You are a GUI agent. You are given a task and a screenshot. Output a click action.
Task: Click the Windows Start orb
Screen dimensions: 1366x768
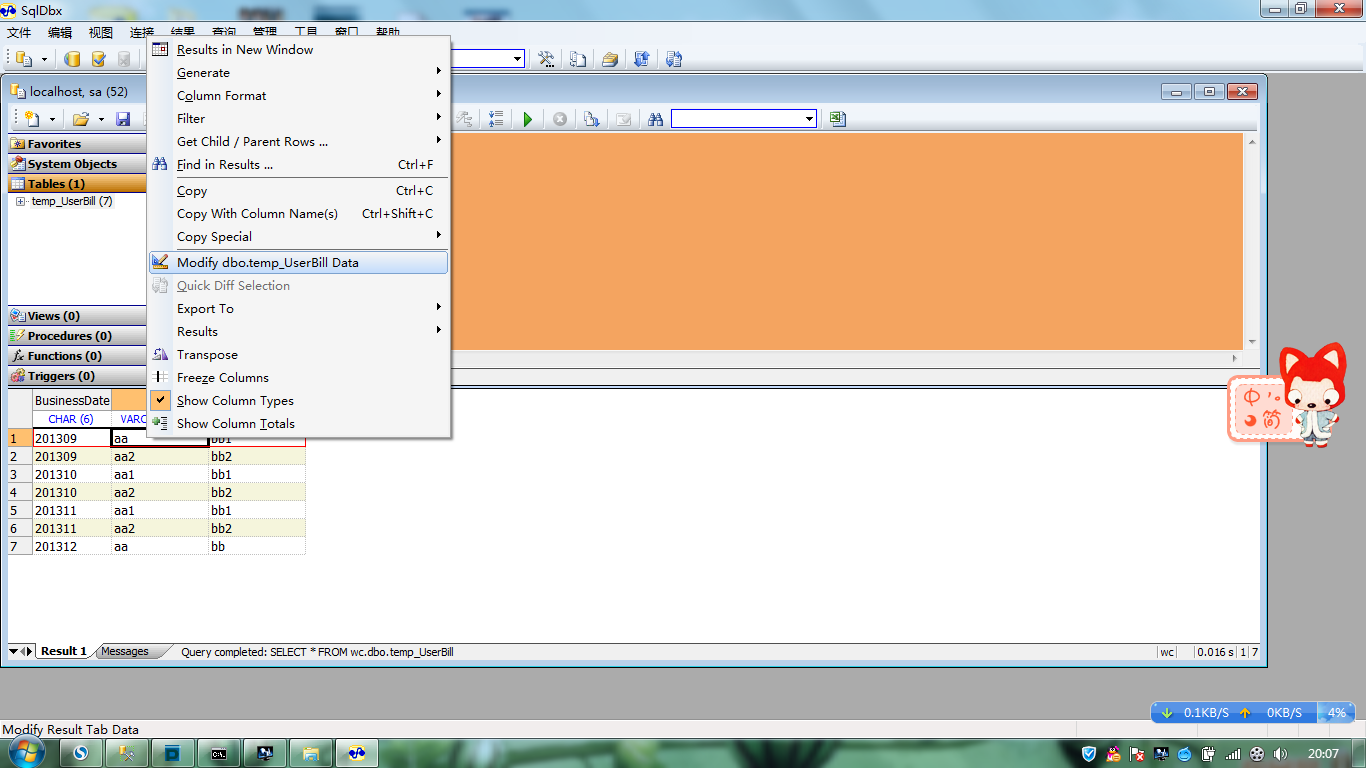(x=27, y=753)
